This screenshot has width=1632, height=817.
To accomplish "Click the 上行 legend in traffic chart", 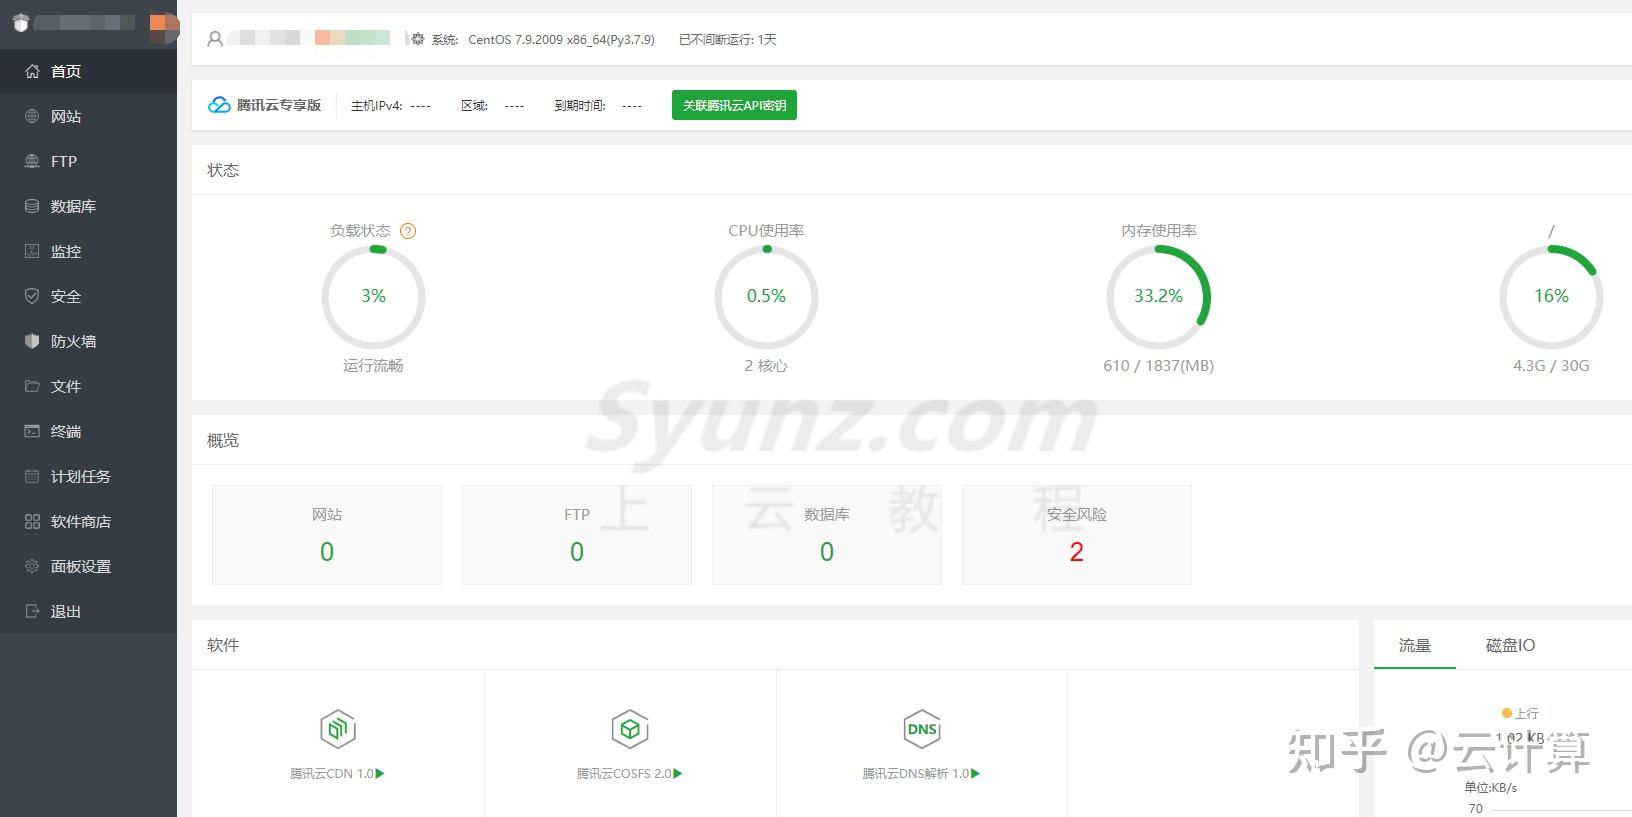I will (1520, 713).
